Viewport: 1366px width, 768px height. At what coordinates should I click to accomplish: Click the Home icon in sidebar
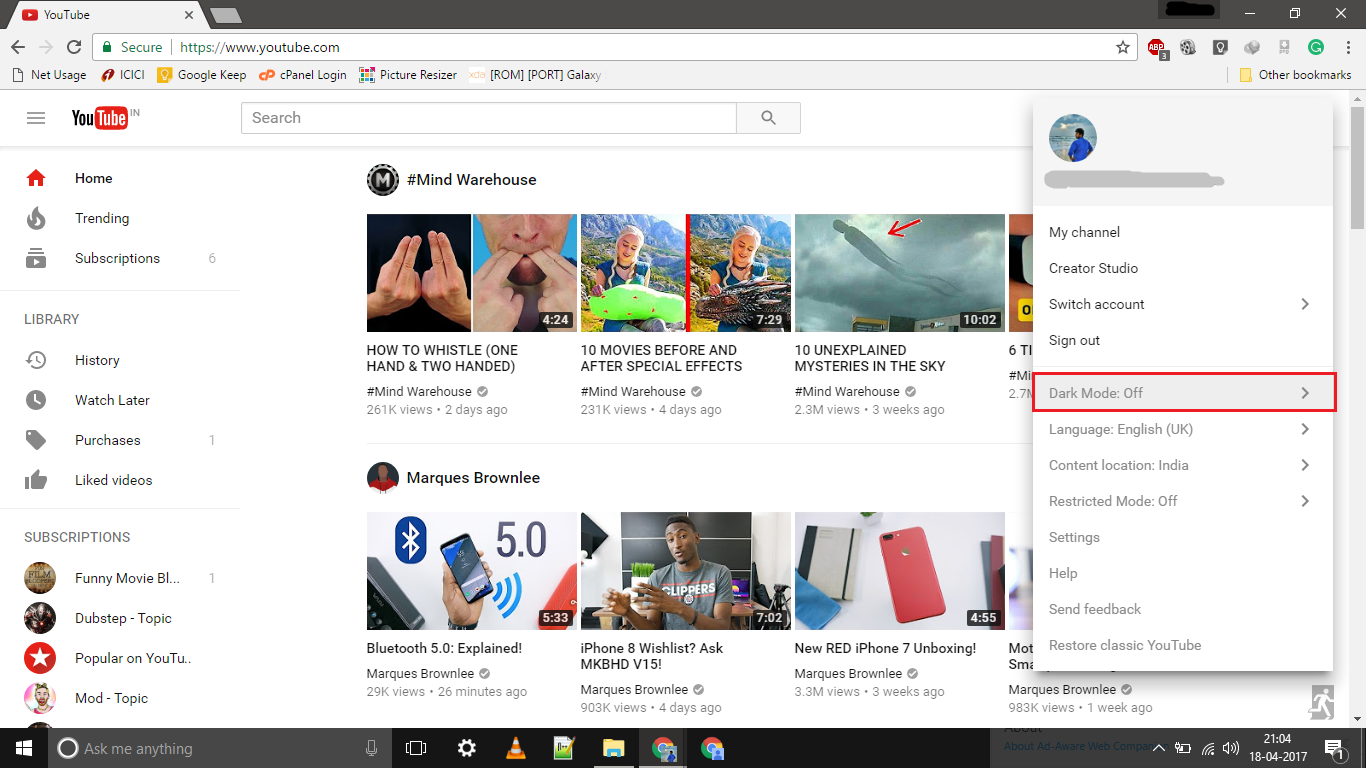point(36,178)
